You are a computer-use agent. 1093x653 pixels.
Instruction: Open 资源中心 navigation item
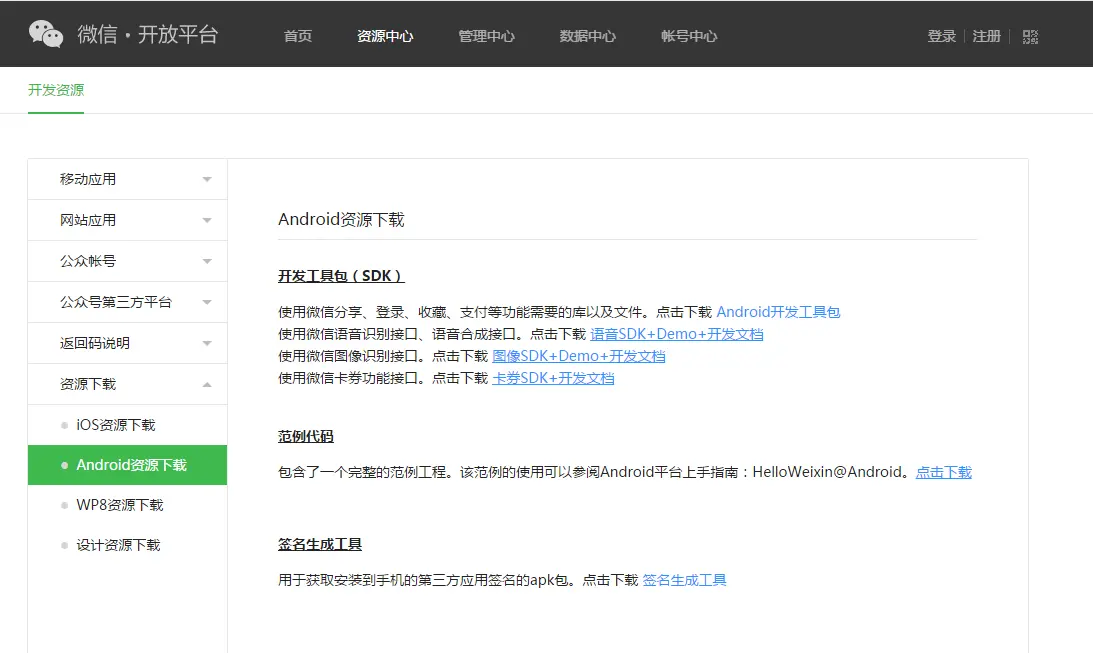(x=385, y=36)
